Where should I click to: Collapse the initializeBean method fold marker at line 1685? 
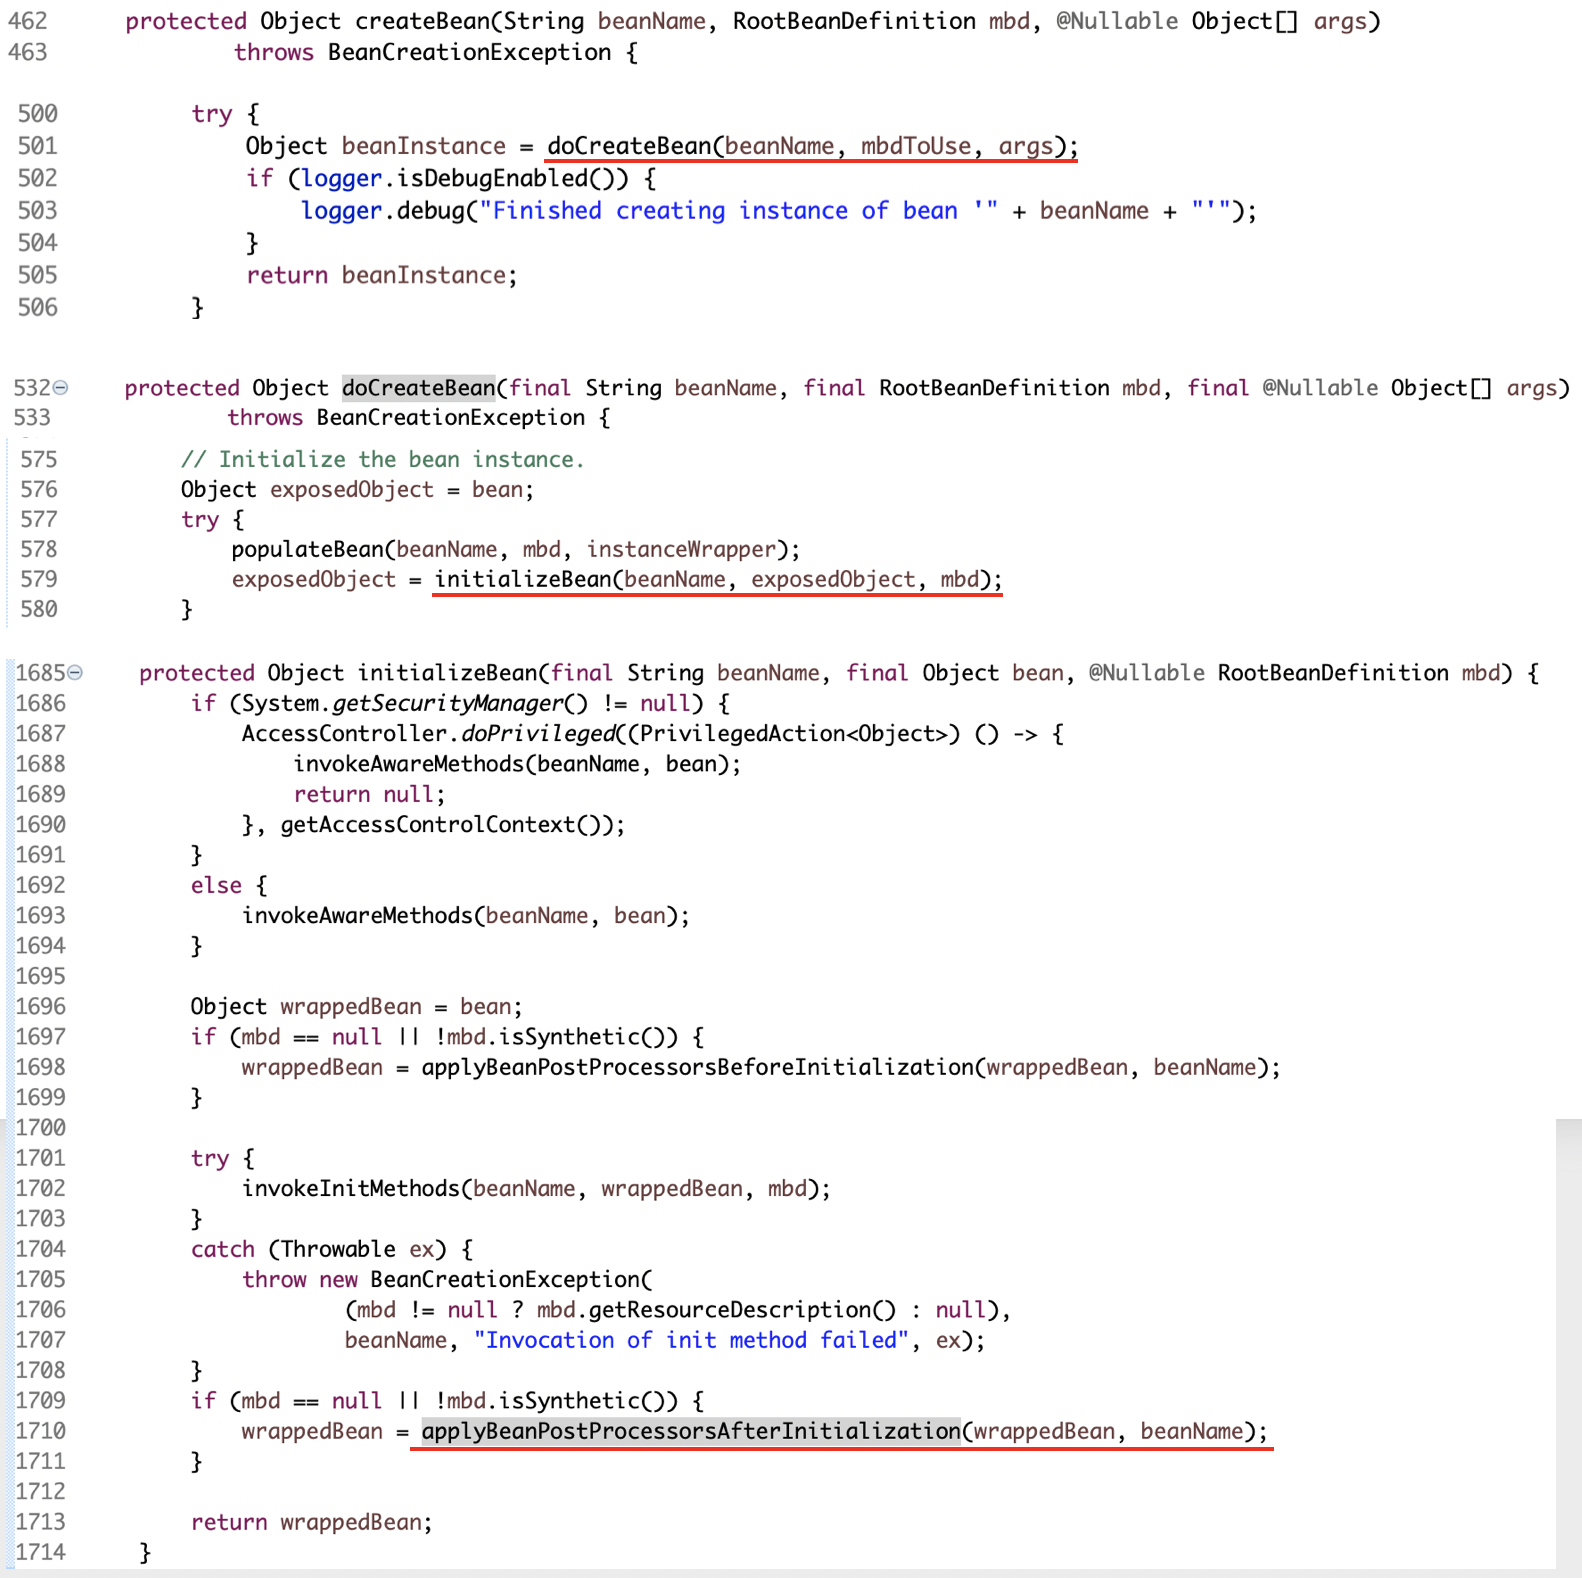[x=76, y=673]
